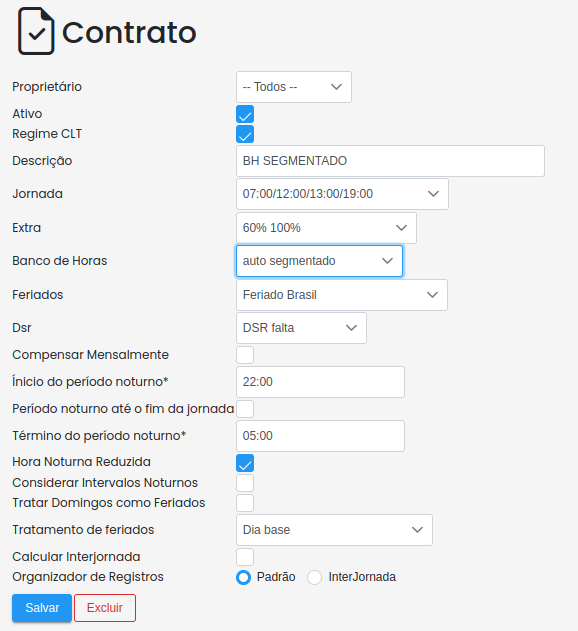Open the Feriado Brasil dropdown
The height and width of the screenshot is (631, 578).
point(342,295)
